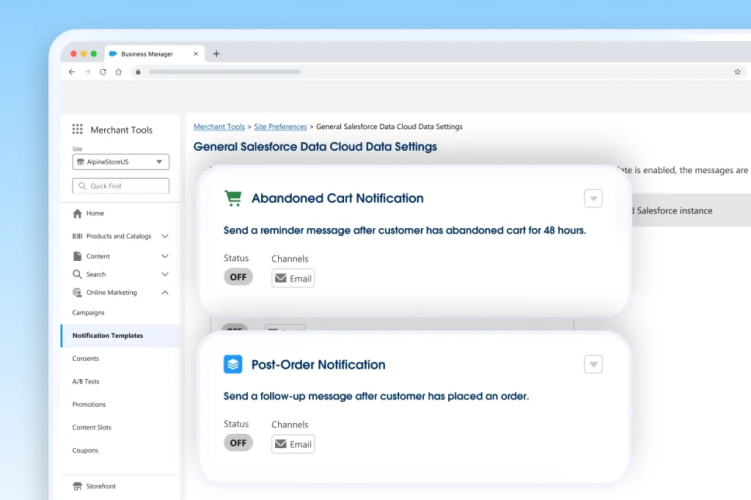Open Consents in the sidebar
Image resolution: width=751 pixels, height=500 pixels.
(85, 358)
